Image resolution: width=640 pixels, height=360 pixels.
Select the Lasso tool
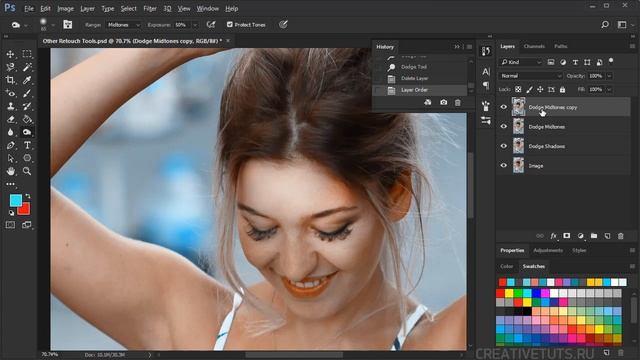click(11, 67)
